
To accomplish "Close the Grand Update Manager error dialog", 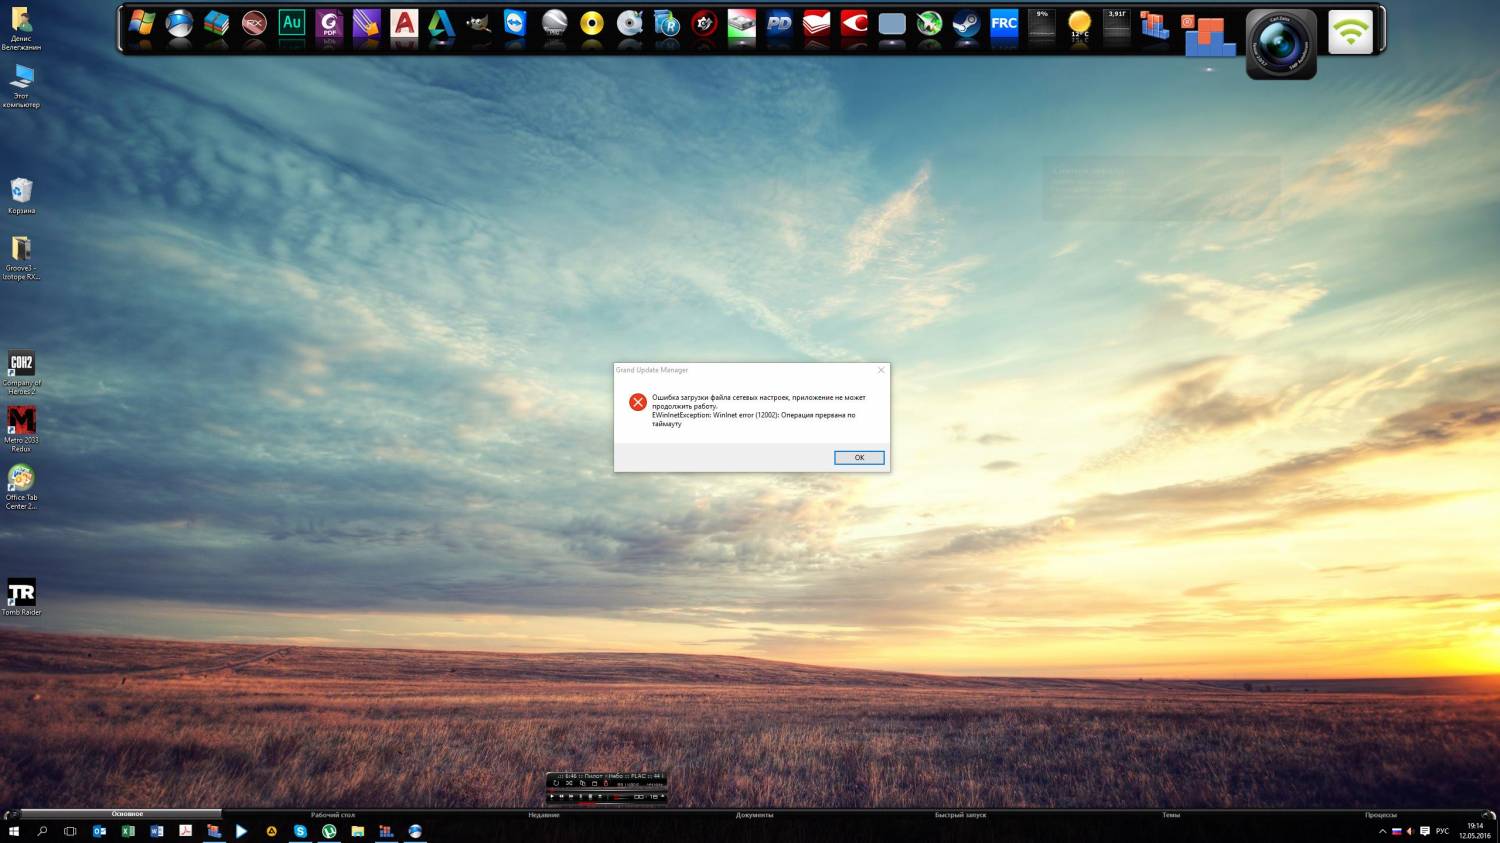I will click(x=881, y=370).
